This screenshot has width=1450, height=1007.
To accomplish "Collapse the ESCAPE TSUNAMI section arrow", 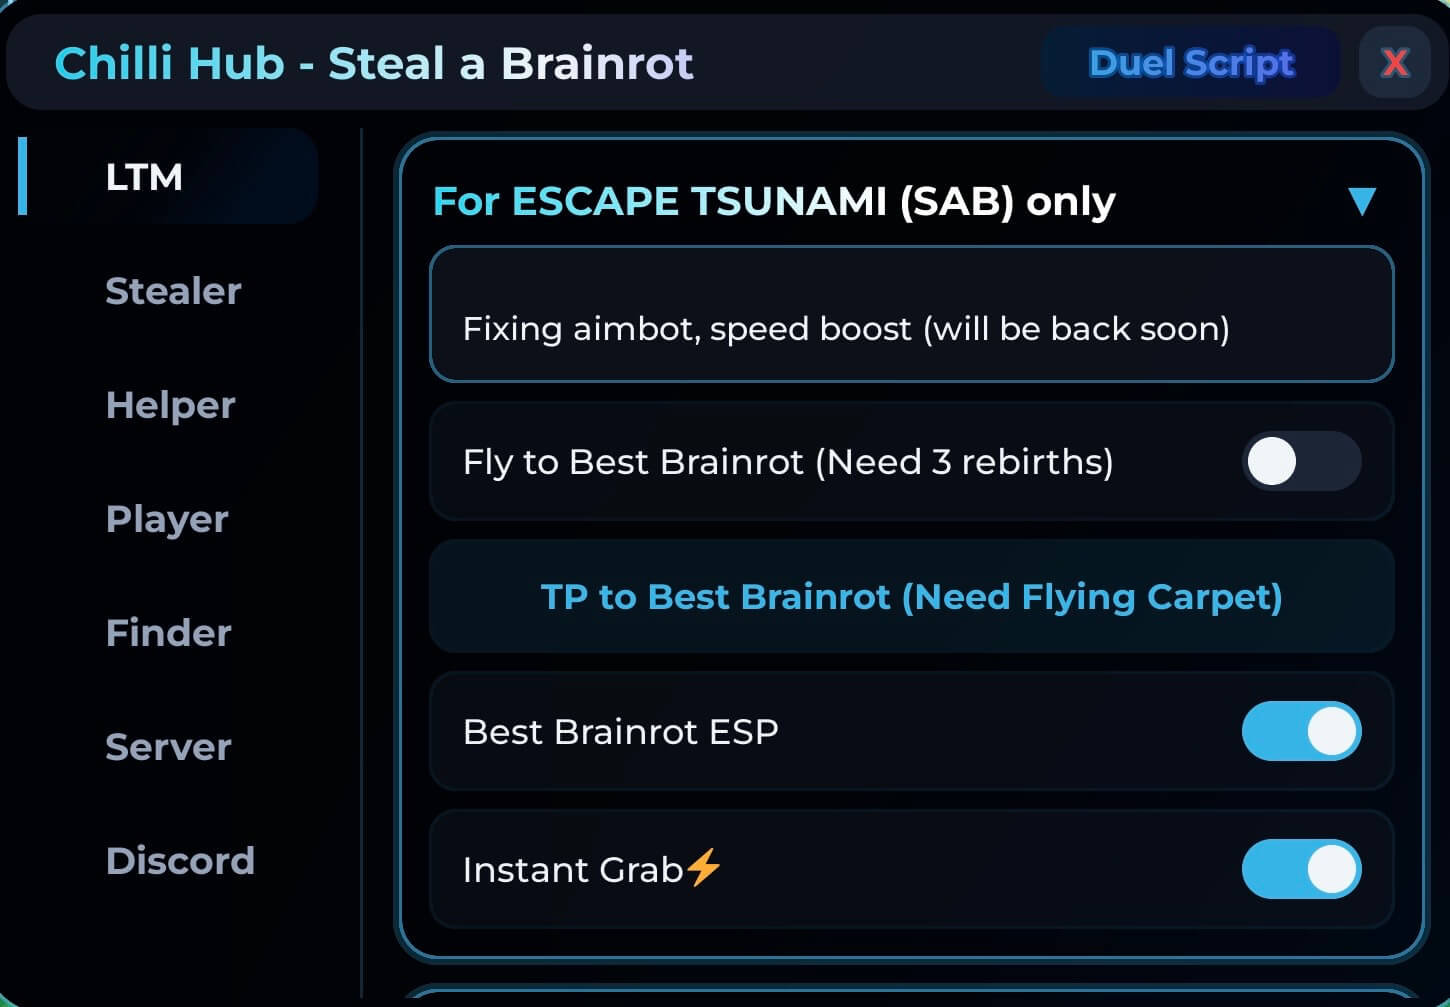I will (x=1361, y=201).
